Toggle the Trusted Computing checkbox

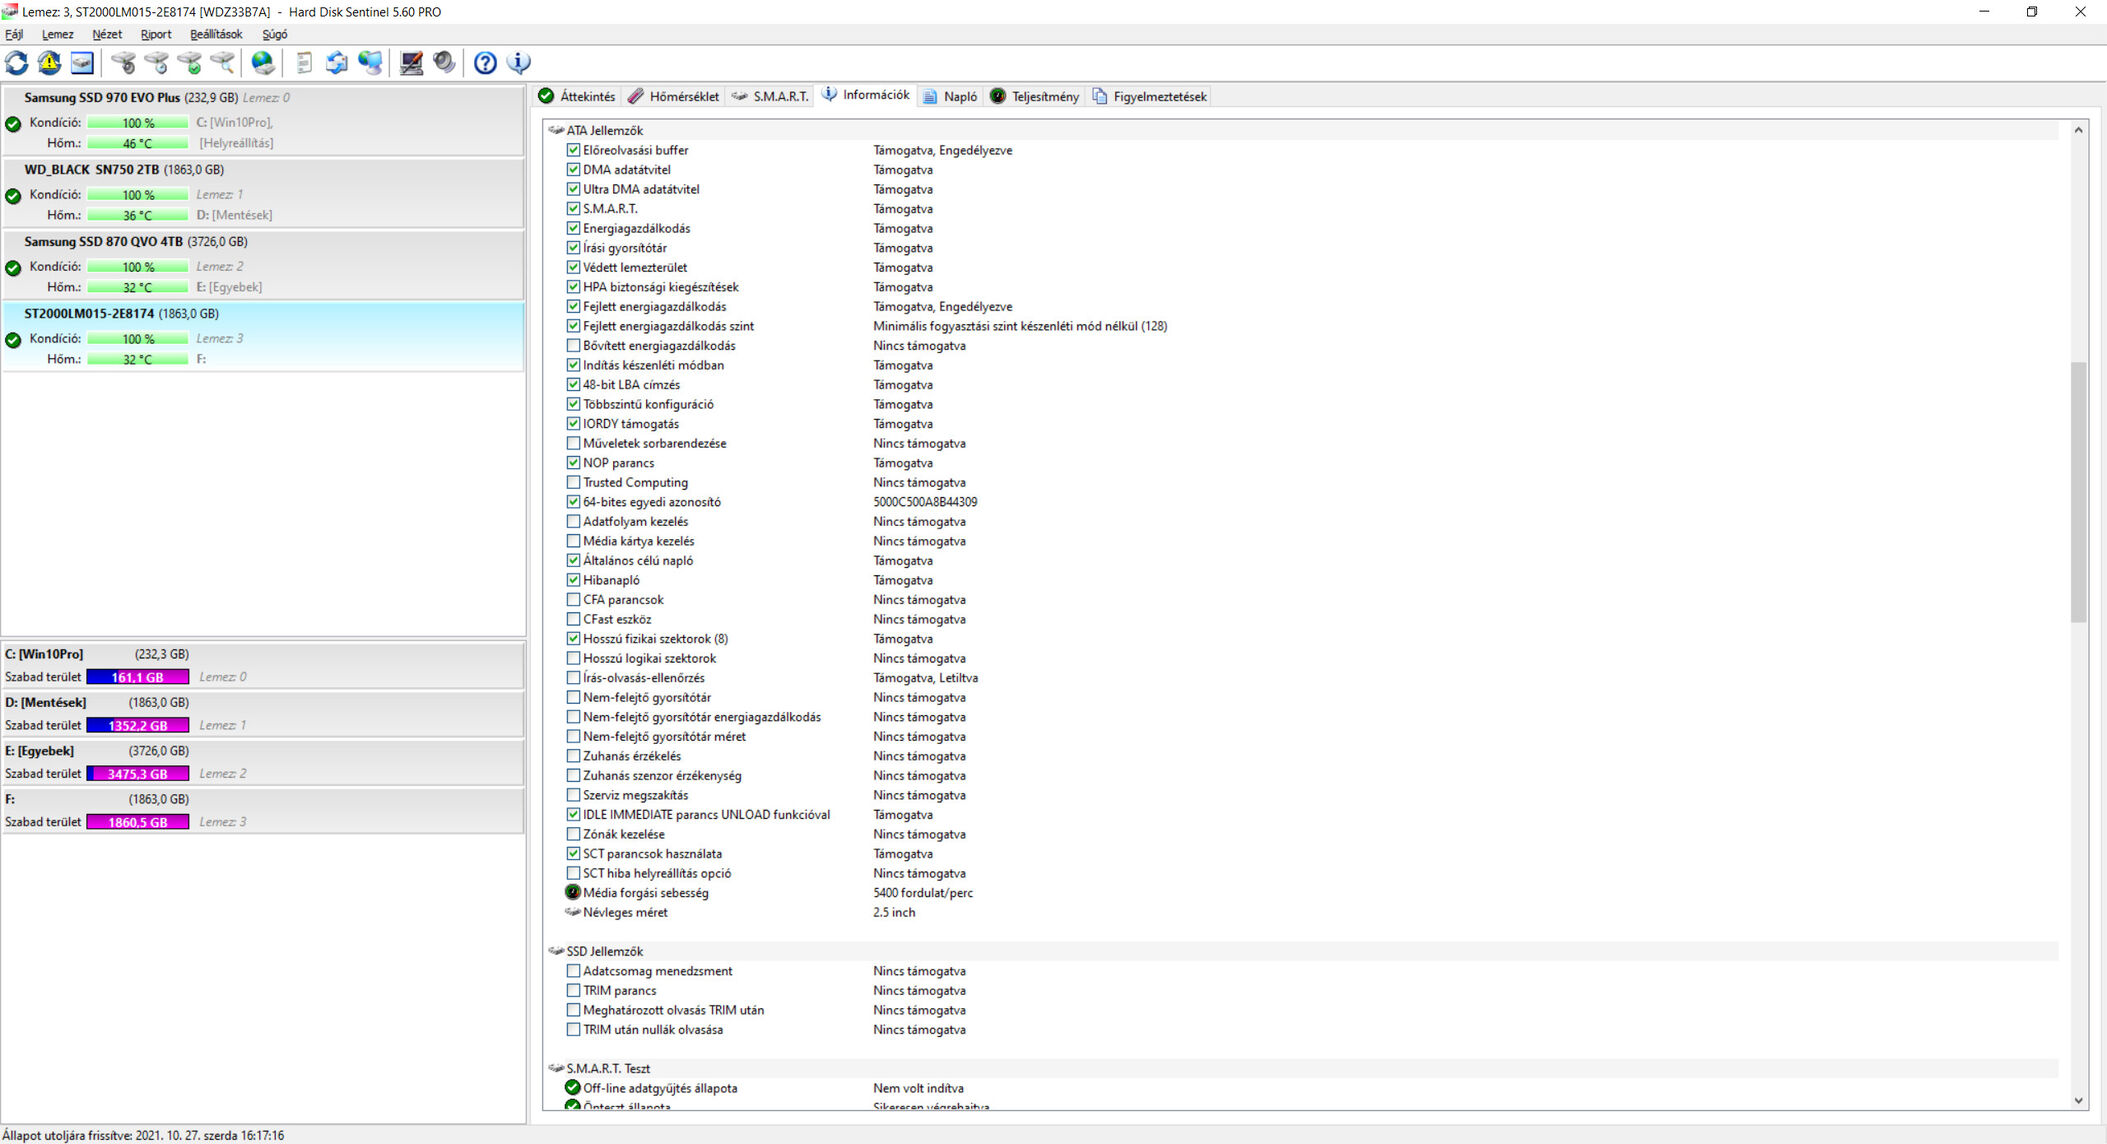coord(573,482)
